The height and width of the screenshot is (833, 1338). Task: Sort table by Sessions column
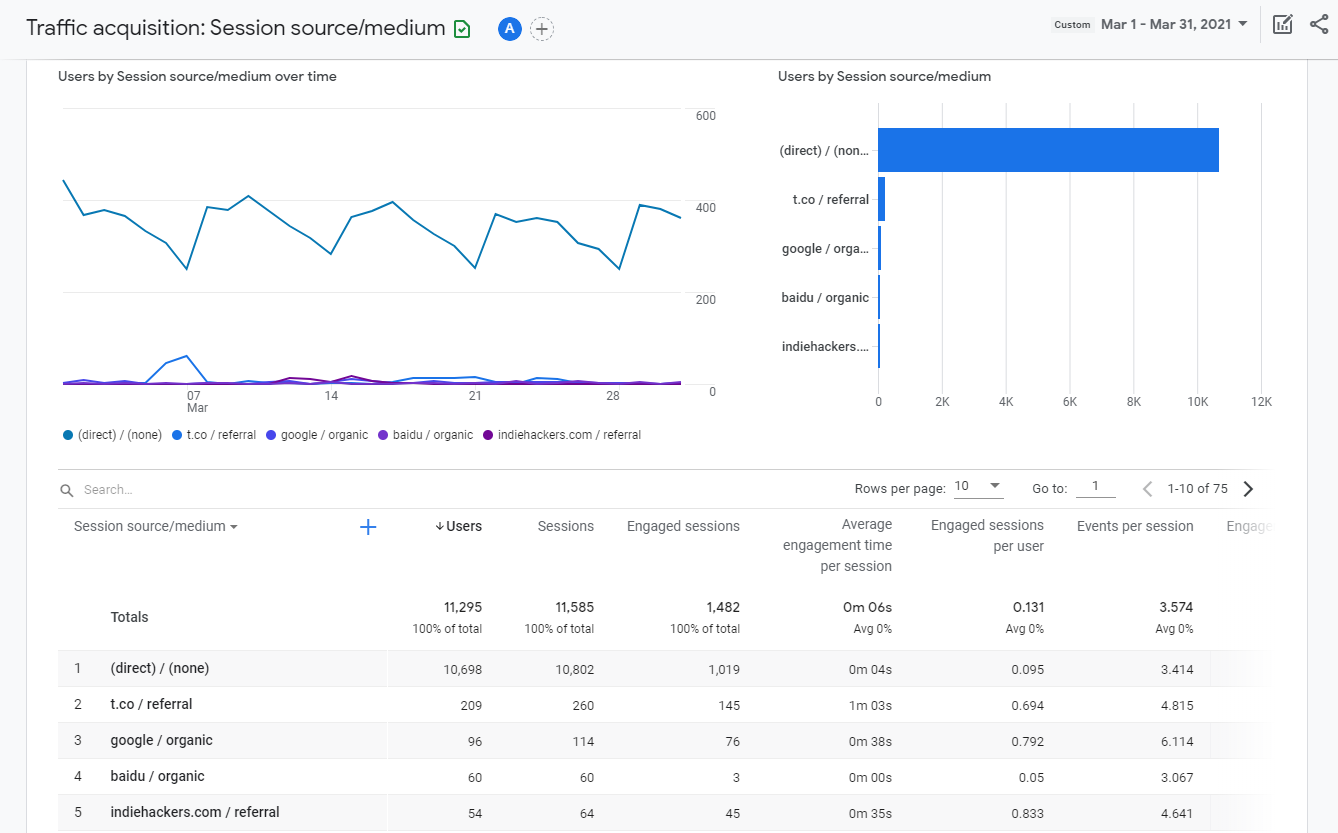(566, 526)
